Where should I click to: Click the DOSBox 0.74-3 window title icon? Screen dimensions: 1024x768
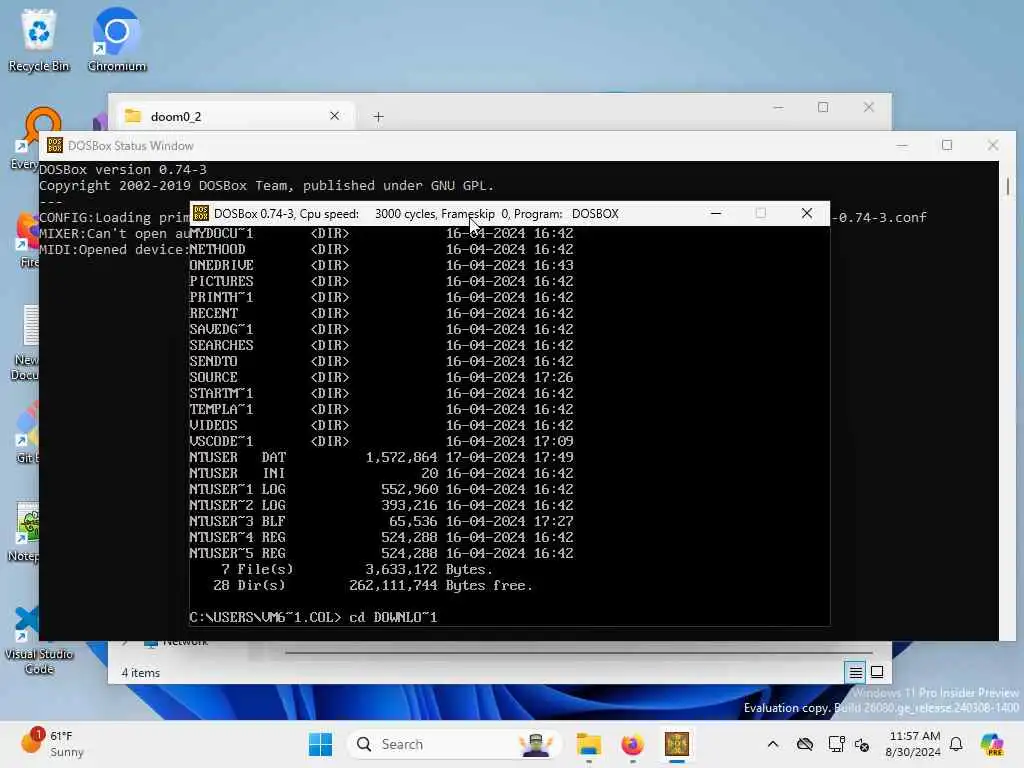201,214
